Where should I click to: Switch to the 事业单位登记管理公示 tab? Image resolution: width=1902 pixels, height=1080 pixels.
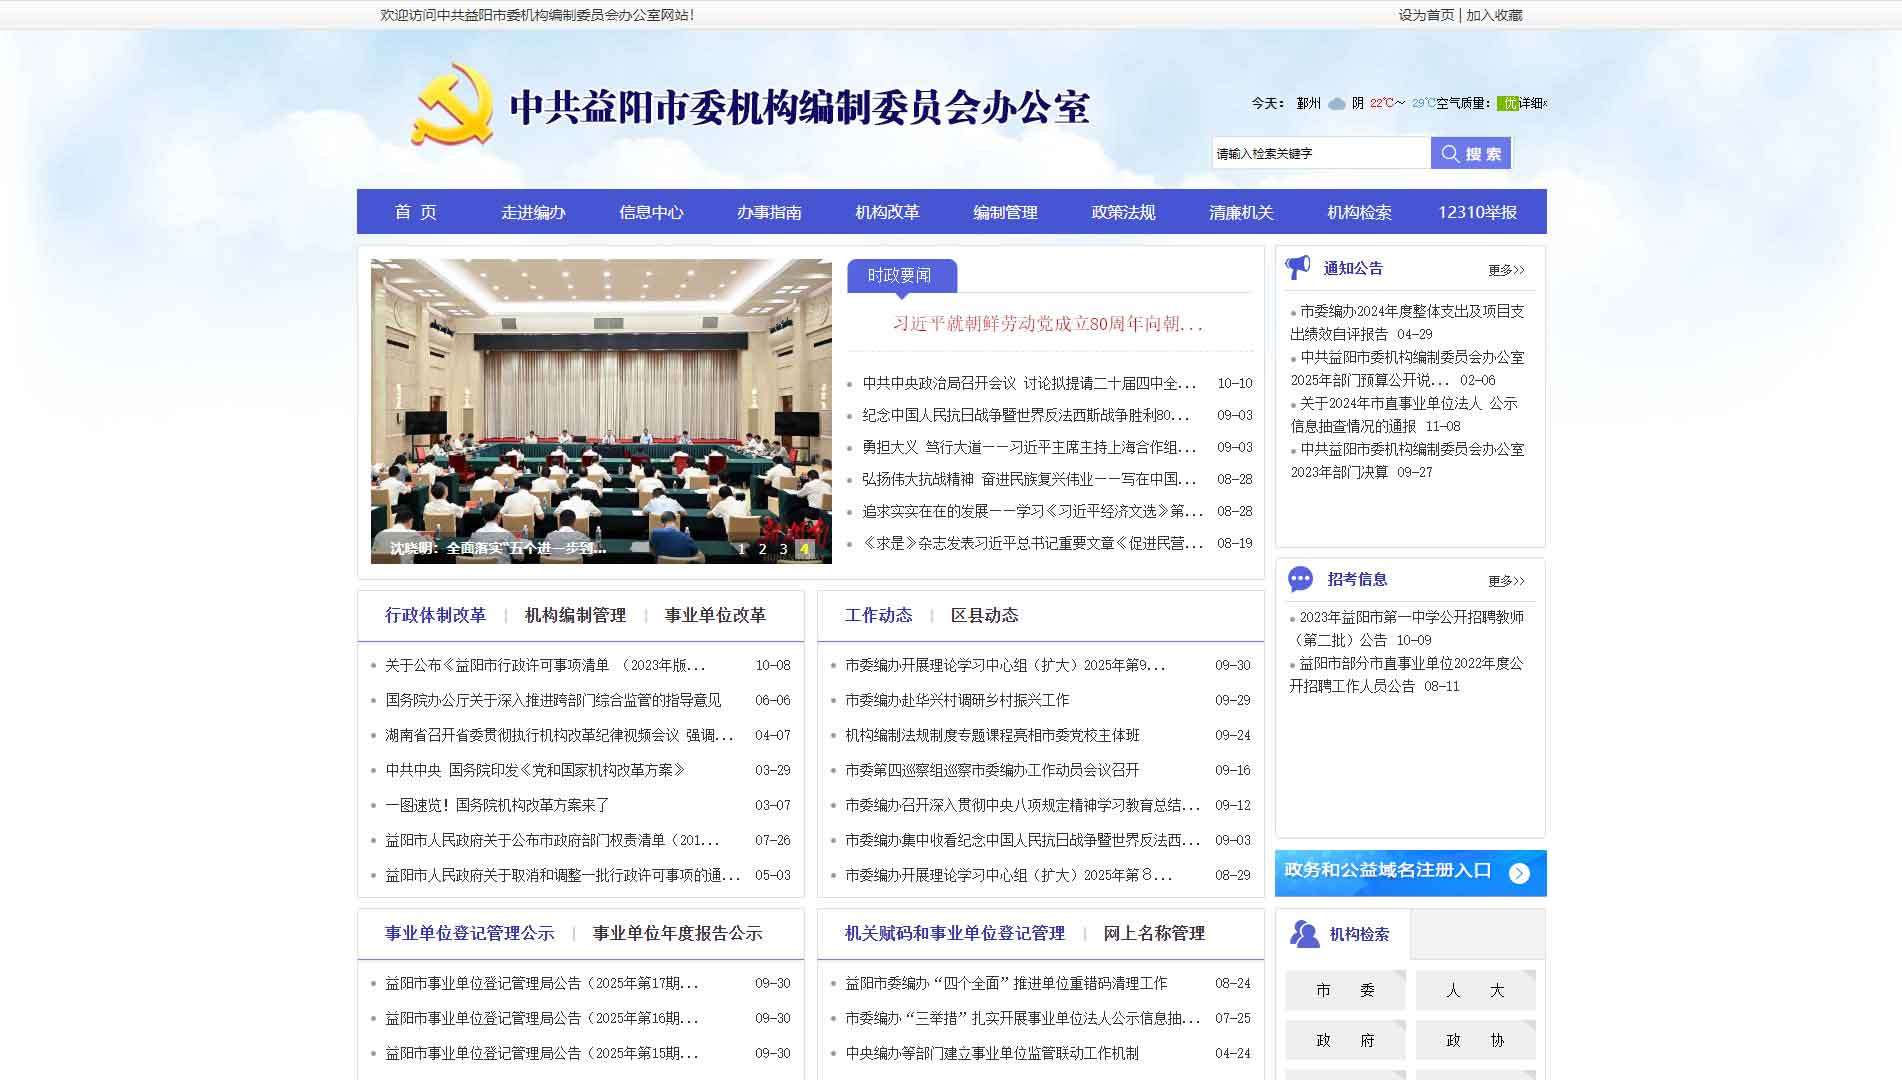click(469, 933)
